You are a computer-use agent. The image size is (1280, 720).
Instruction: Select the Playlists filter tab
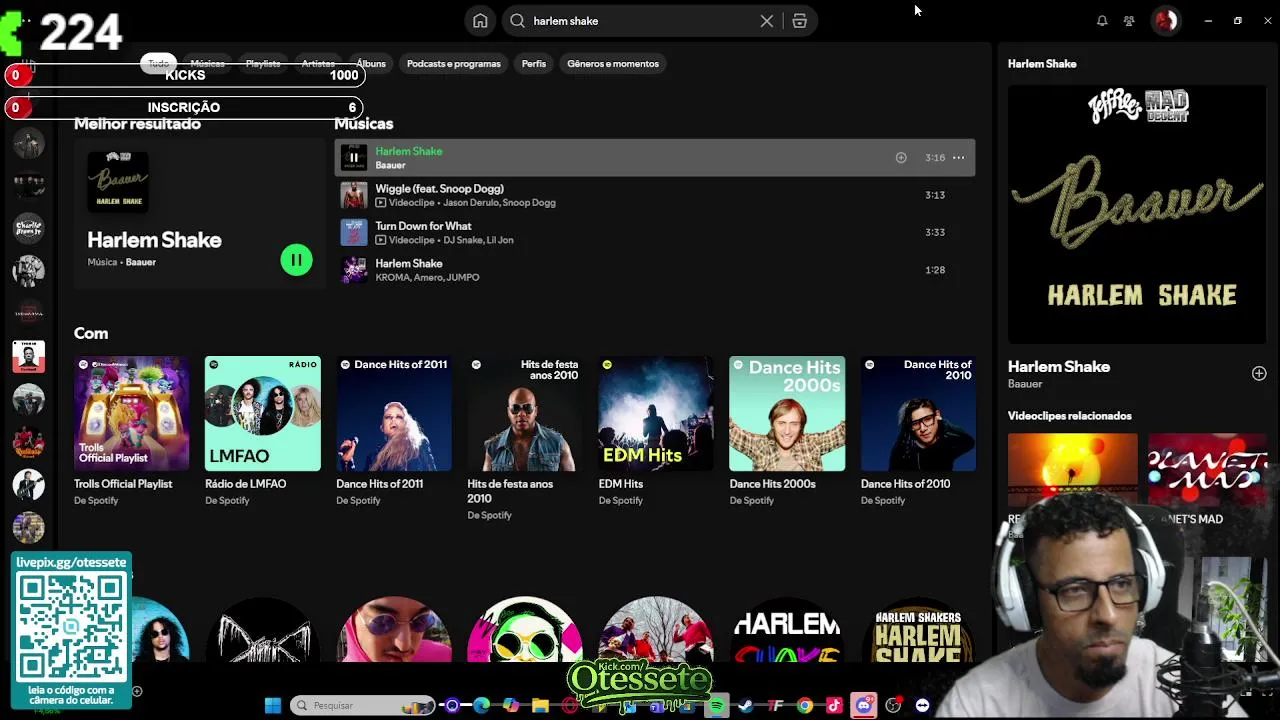point(263,63)
